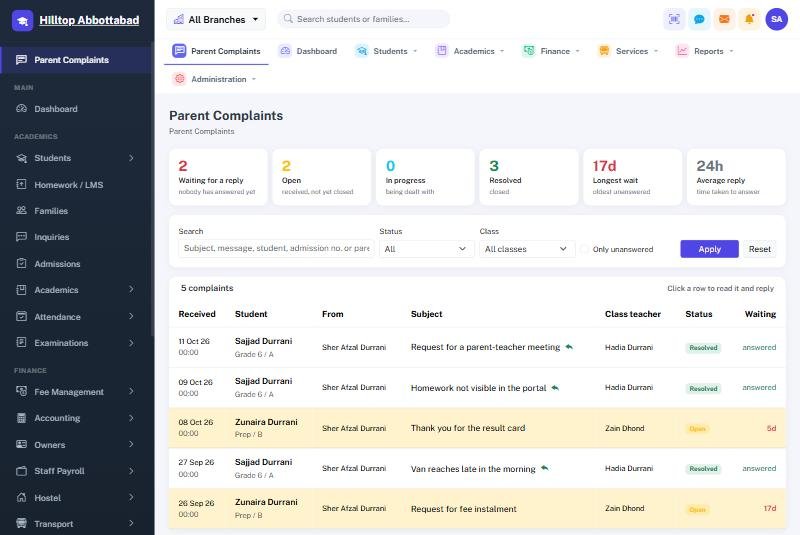The image size is (800, 535).
Task: Click the Homework / LMS icon in sidebar
Action: pos(21,185)
